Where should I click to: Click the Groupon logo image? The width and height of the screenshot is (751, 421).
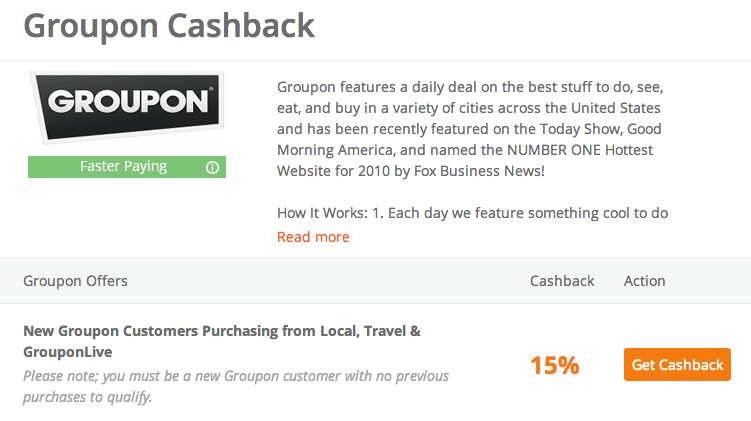point(127,105)
